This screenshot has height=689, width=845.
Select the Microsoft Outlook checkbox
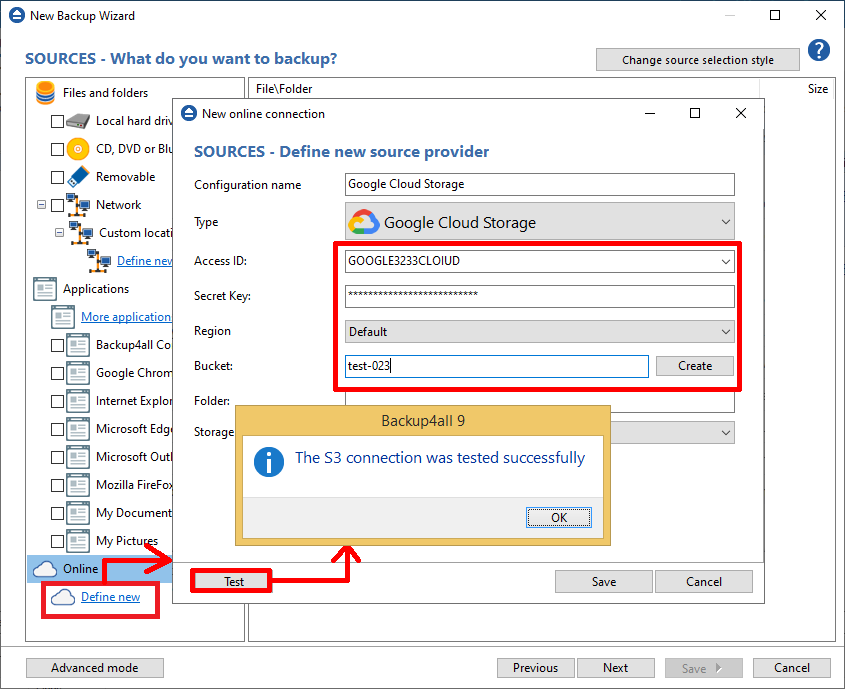tap(57, 457)
